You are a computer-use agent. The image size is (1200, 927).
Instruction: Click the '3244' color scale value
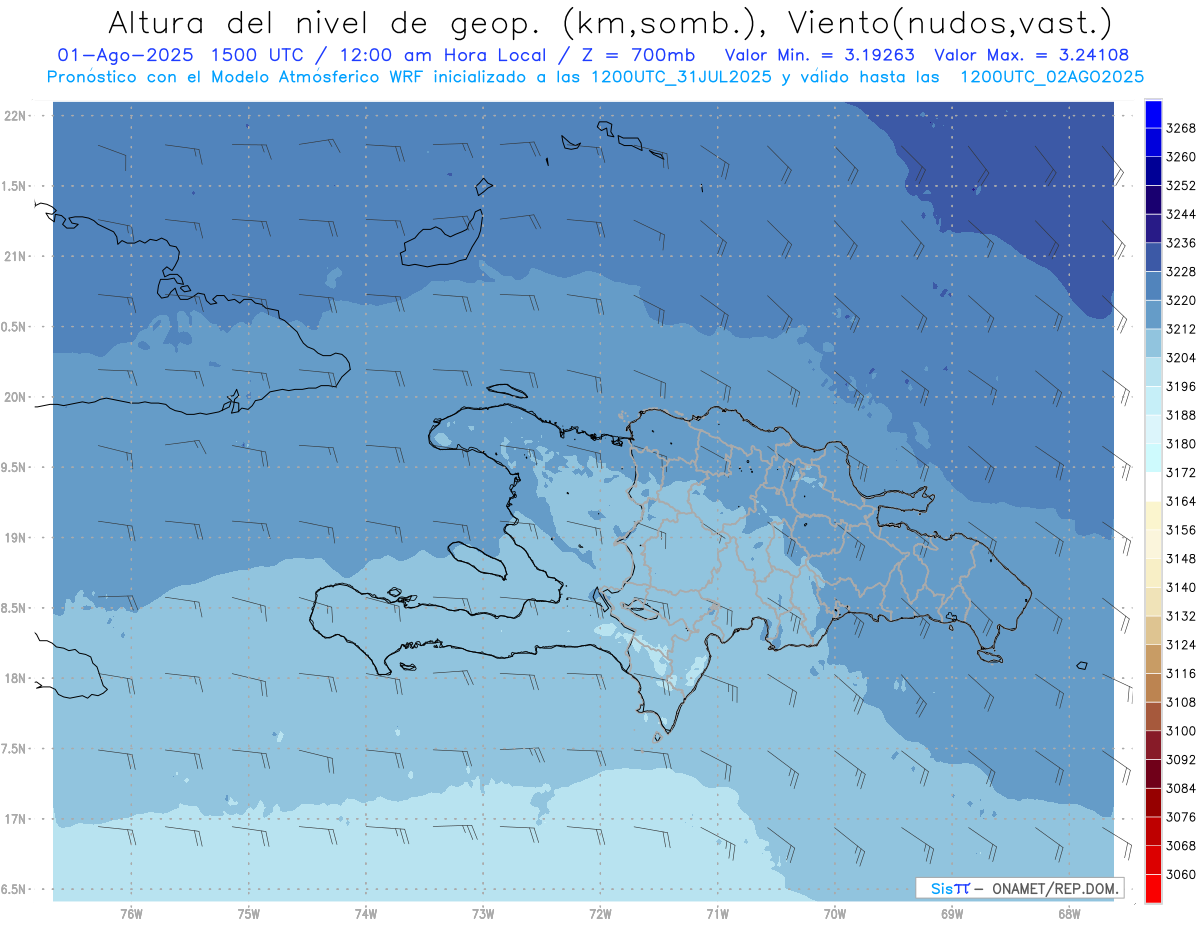point(1181,214)
